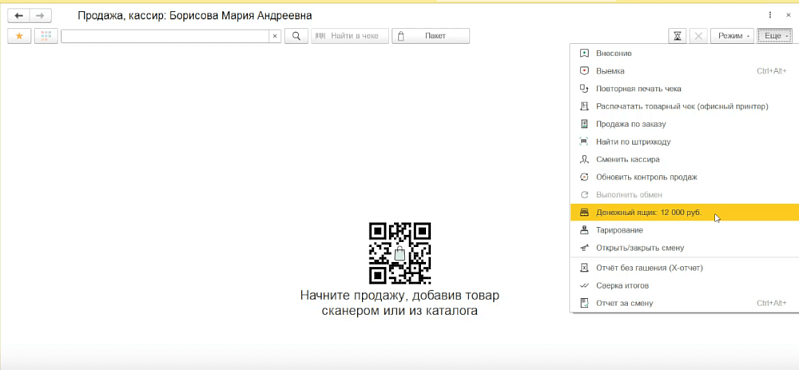Click the person icon beside Сменить кассира
Image resolution: width=799 pixels, height=370 pixels.
click(x=584, y=159)
